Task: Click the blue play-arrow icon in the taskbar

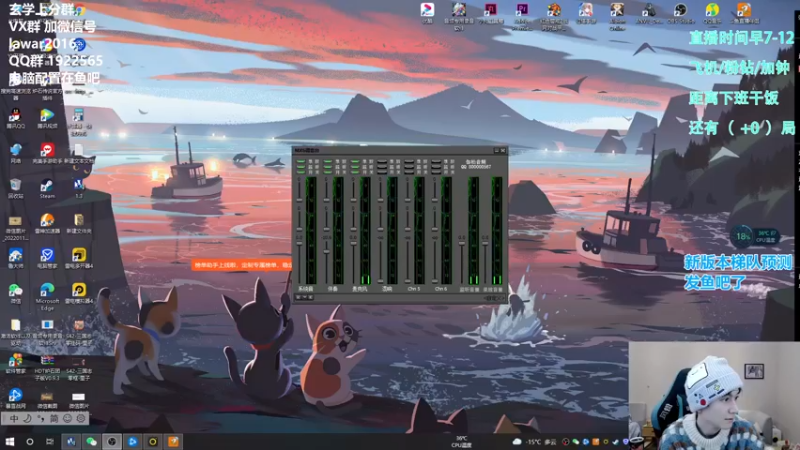Action: tap(132, 441)
